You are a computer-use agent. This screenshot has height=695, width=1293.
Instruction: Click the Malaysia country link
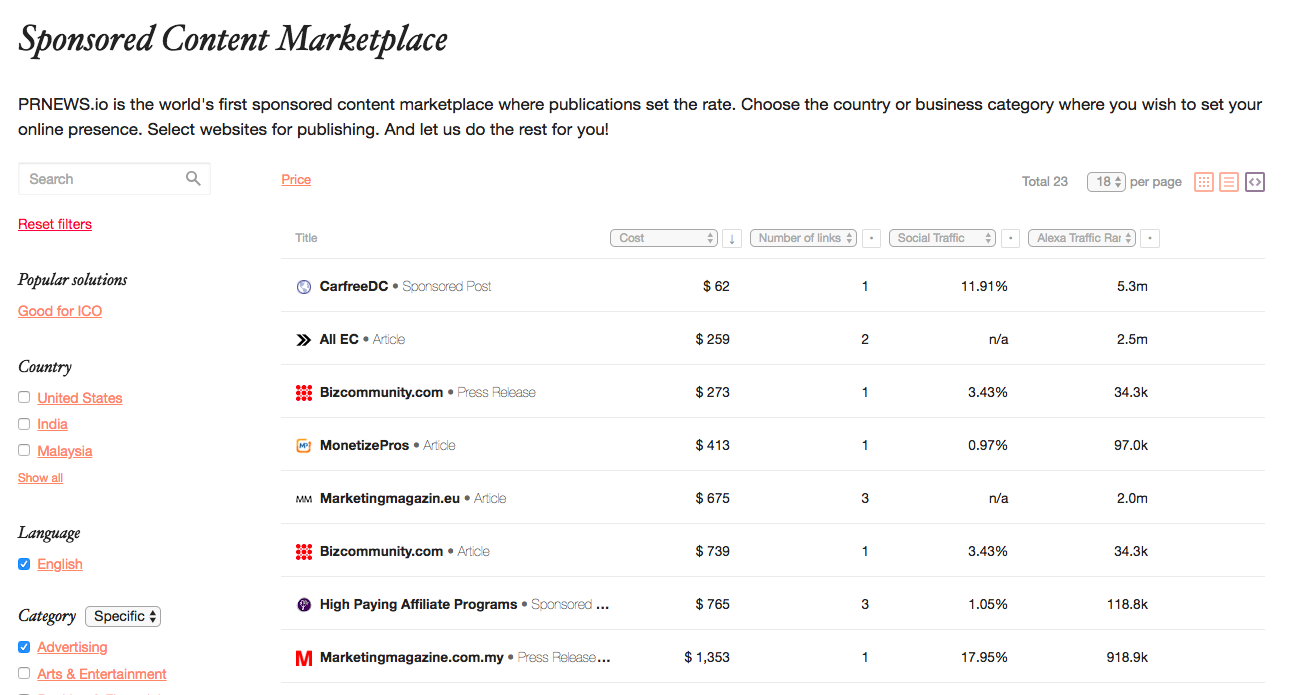[65, 451]
